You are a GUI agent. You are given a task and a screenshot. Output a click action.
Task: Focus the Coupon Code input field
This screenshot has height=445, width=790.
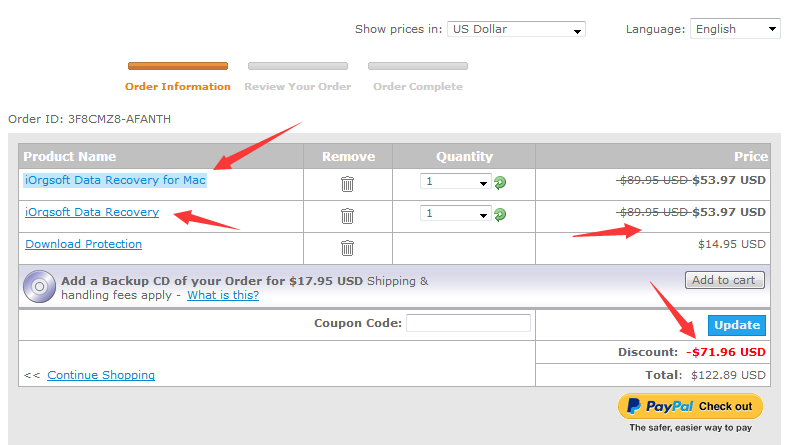pos(468,323)
